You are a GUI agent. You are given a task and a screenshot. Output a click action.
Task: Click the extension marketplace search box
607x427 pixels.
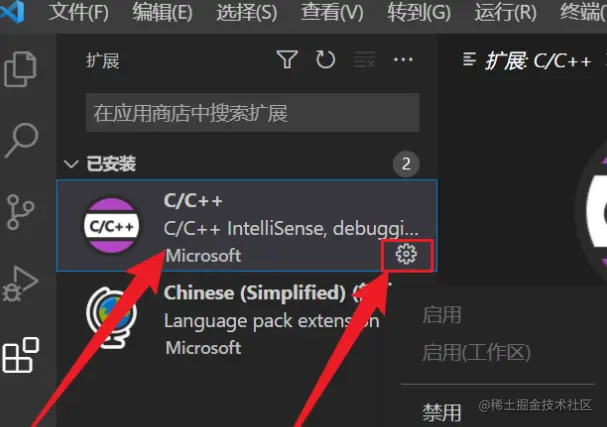253,113
